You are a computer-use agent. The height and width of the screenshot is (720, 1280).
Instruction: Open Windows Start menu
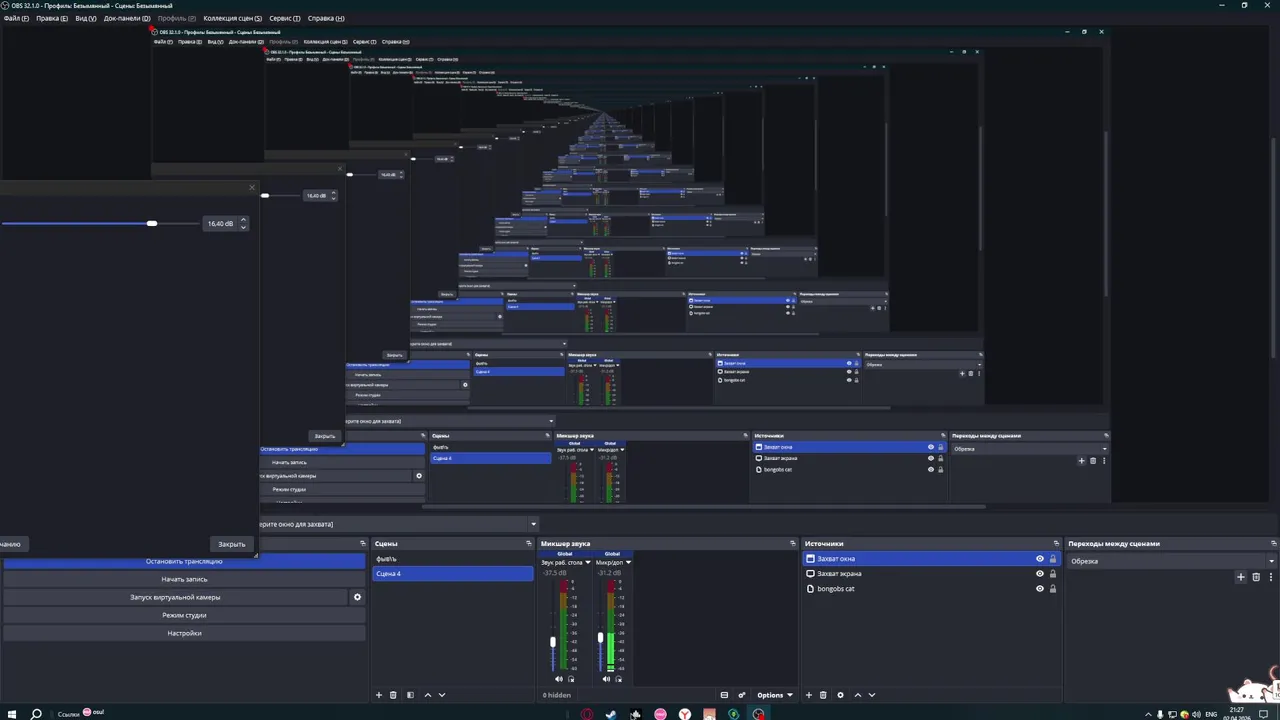(11, 714)
